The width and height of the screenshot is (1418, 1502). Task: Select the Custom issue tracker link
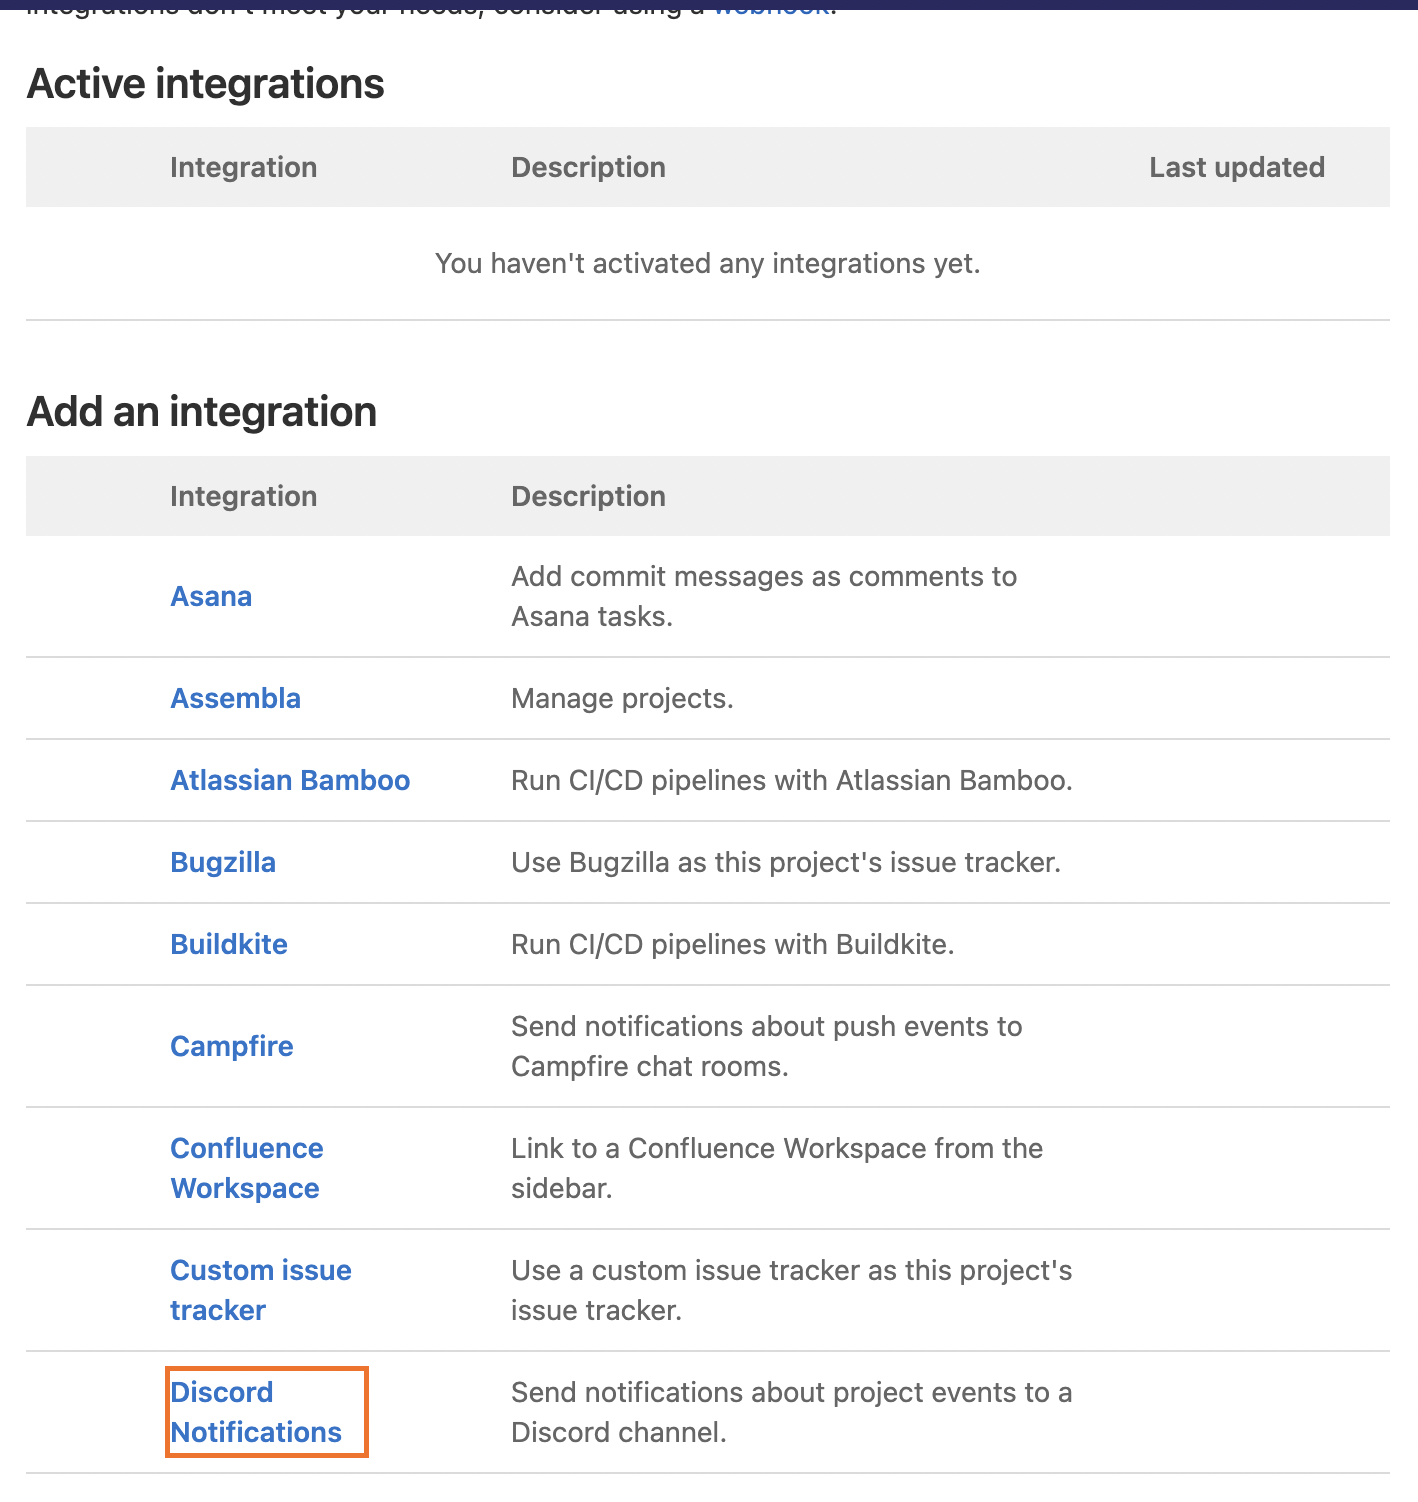[x=260, y=1291]
